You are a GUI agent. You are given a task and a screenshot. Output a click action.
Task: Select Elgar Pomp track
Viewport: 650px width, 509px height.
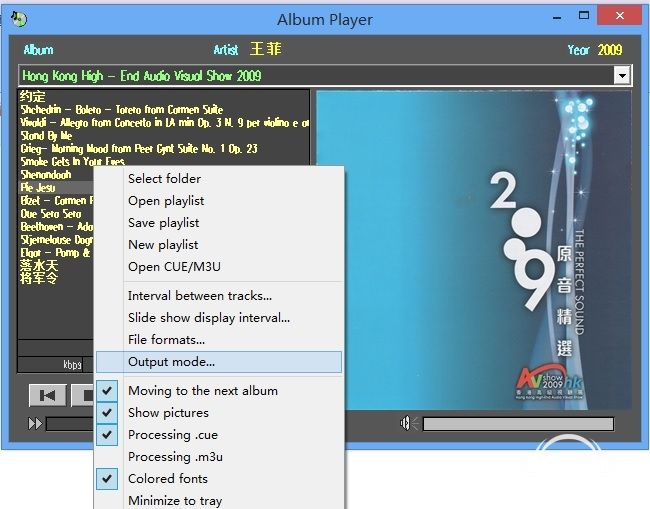55,253
